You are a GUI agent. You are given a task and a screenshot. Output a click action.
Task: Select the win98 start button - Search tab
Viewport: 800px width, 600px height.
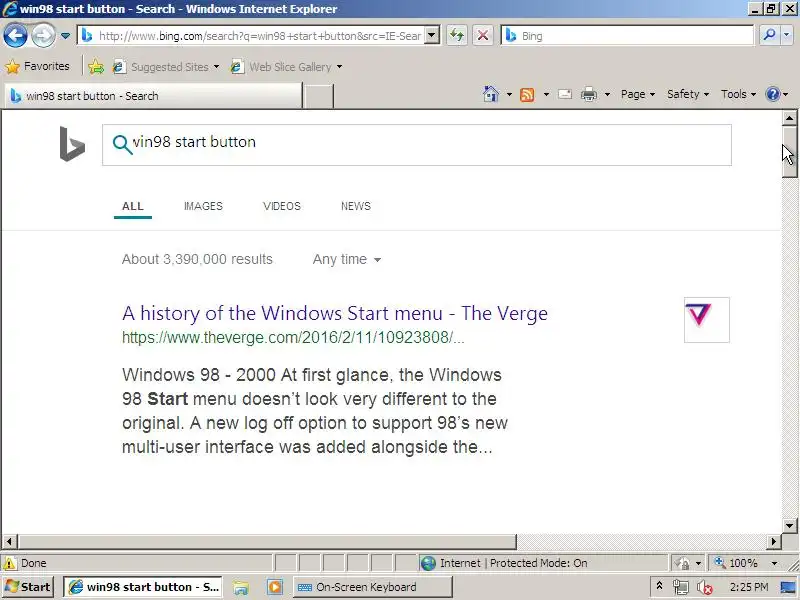153,96
